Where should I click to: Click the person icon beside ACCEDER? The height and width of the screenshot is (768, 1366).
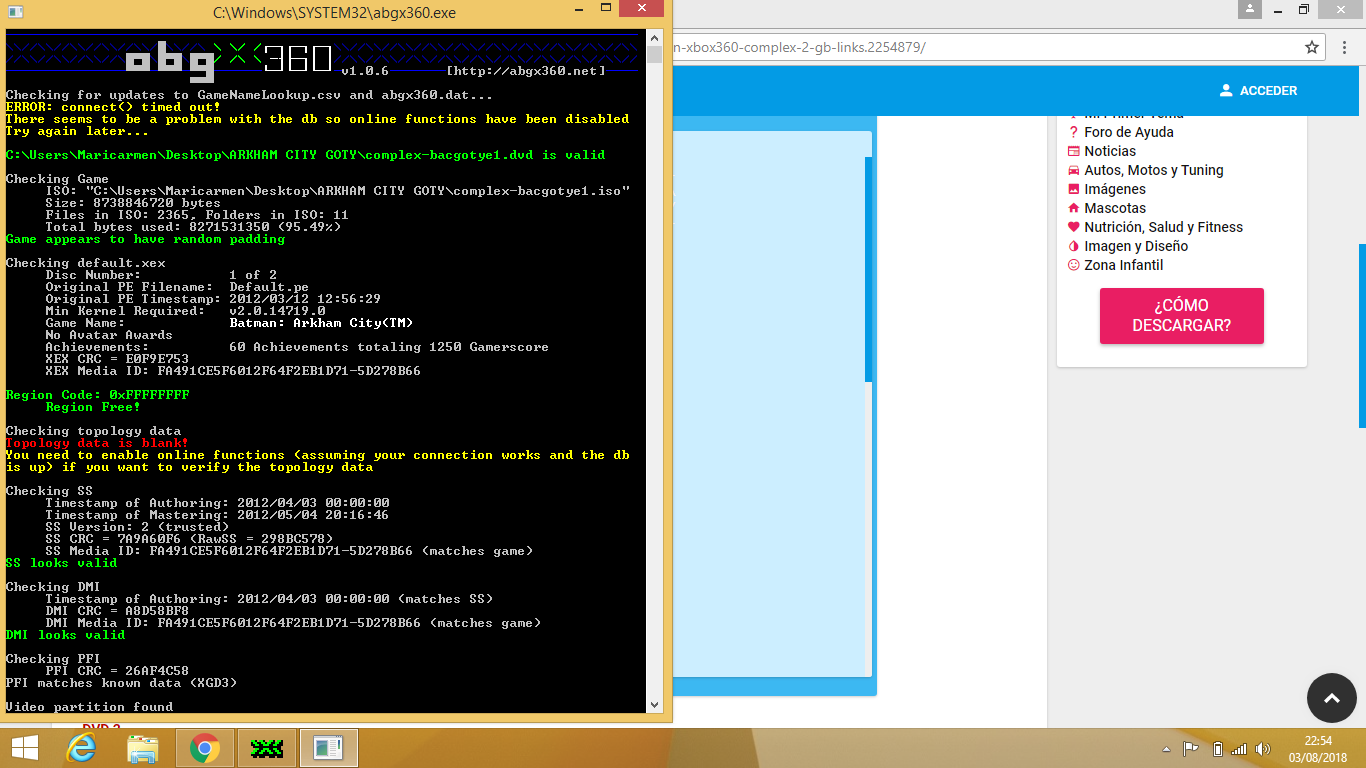tap(1226, 90)
